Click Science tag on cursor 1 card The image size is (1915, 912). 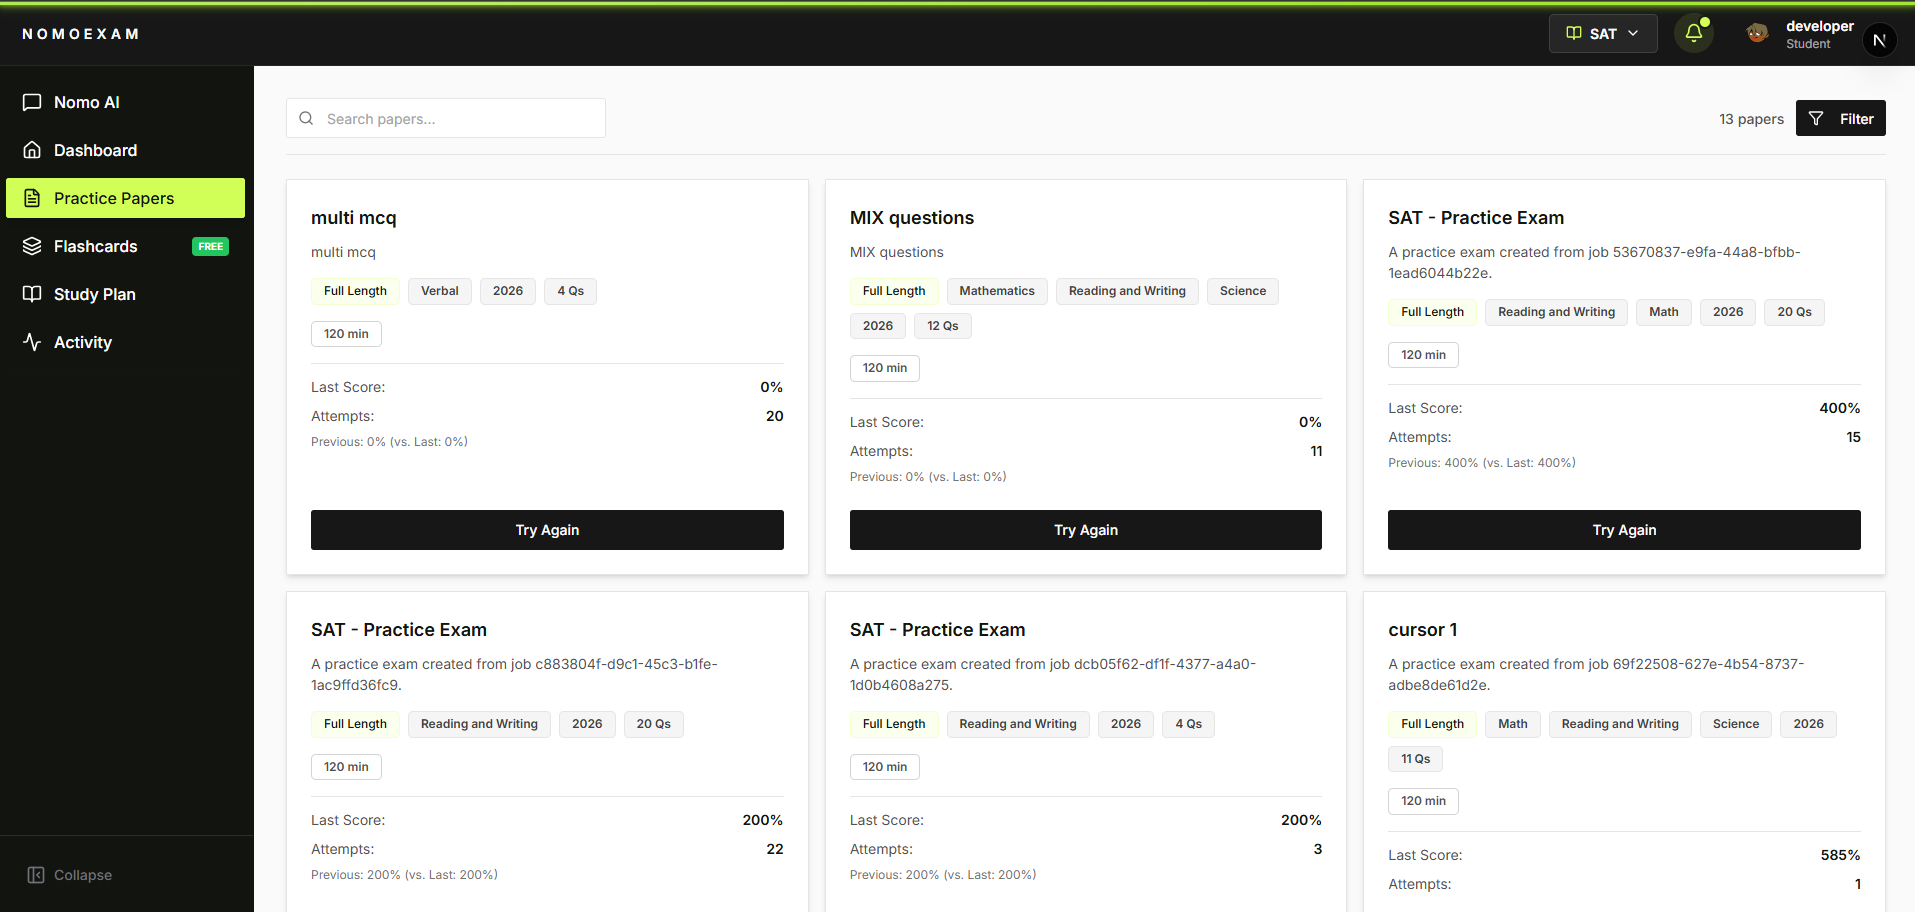click(1736, 724)
